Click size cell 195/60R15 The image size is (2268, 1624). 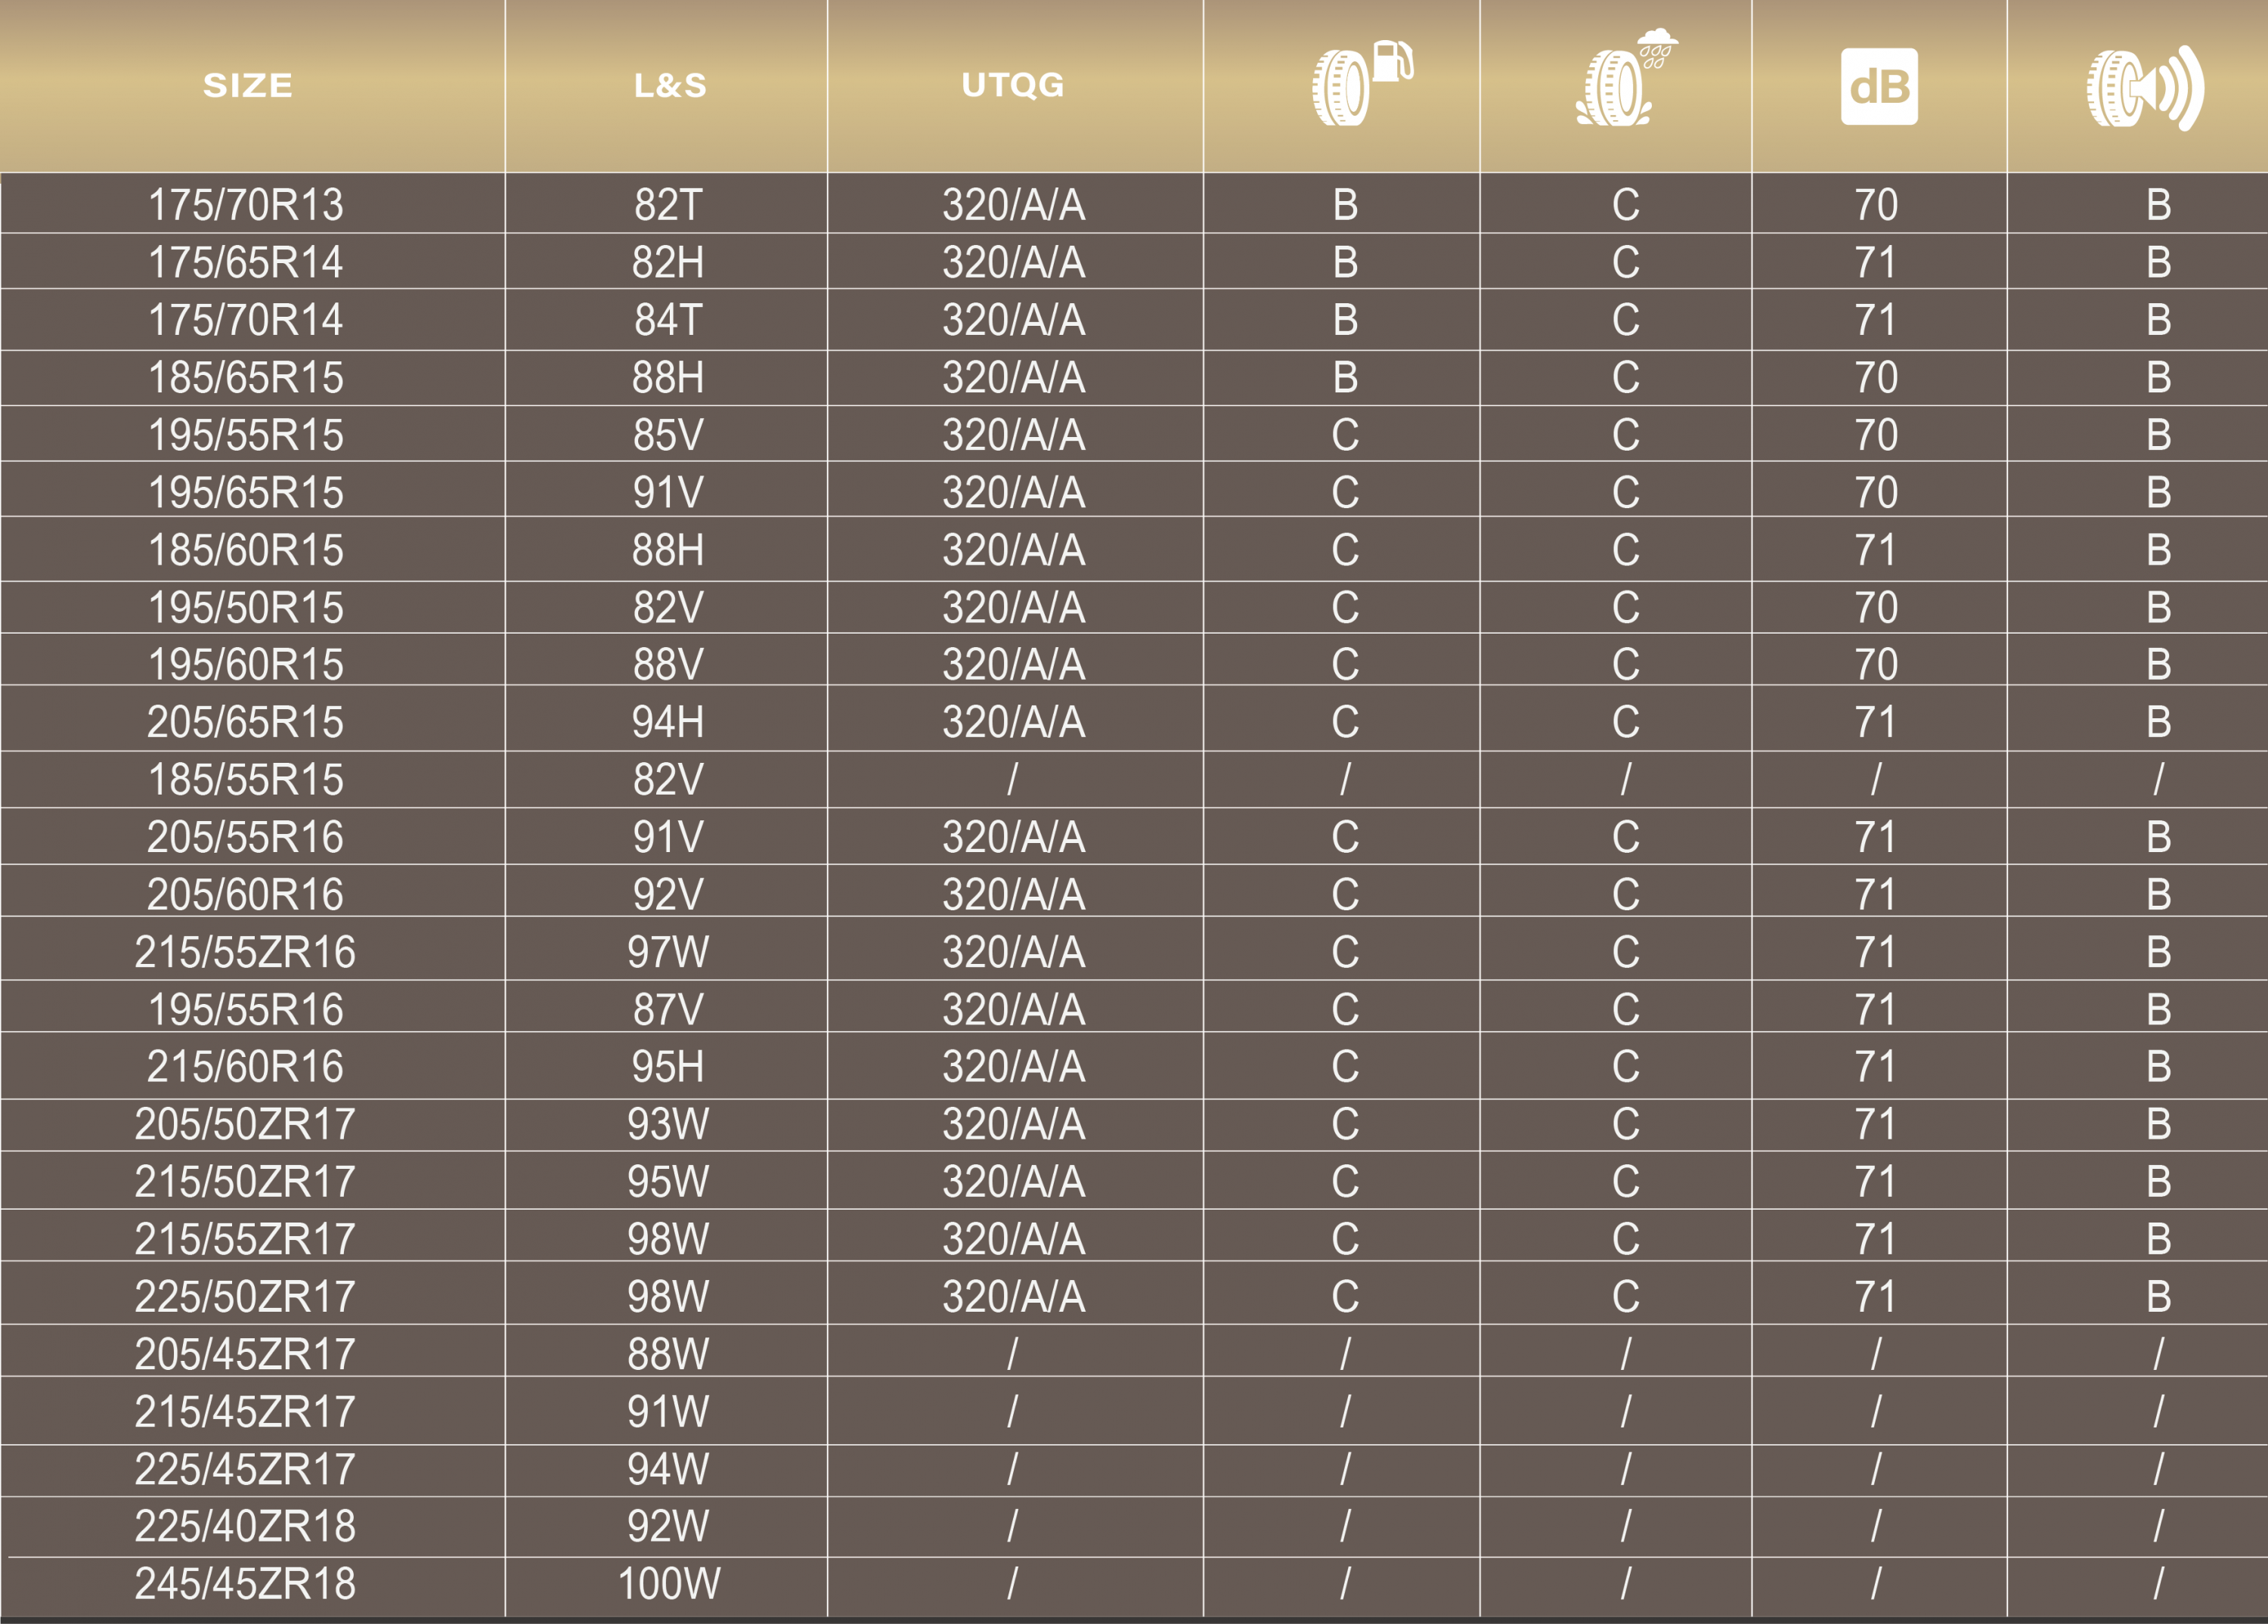(246, 664)
